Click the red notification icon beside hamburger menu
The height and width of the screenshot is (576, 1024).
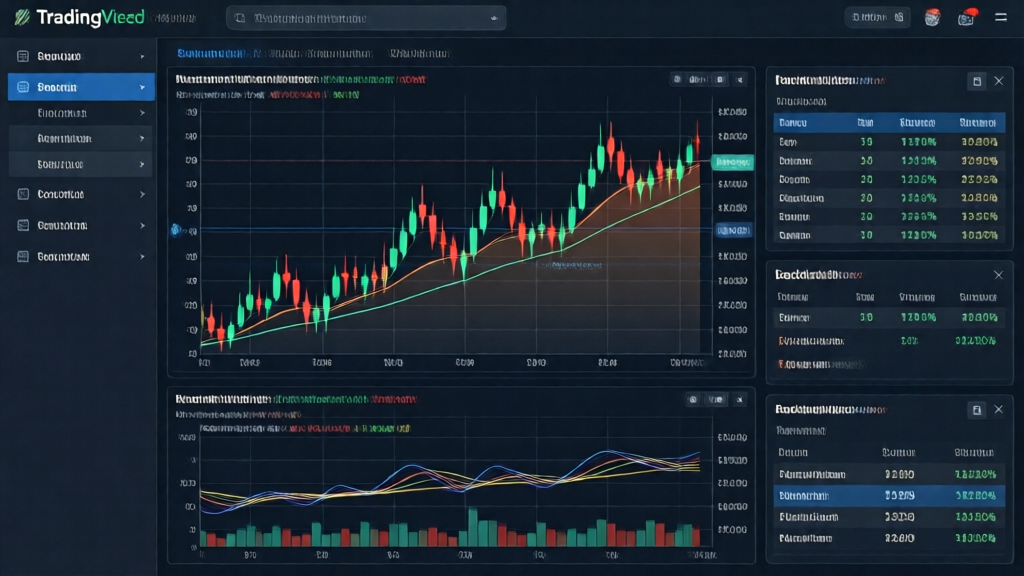click(966, 17)
